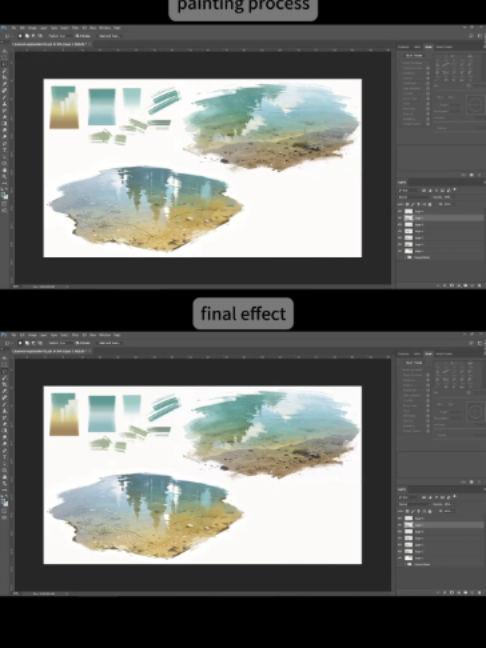Open the blend mode dropdown in final effect Layers panel
486x648 pixels.
click(414, 505)
